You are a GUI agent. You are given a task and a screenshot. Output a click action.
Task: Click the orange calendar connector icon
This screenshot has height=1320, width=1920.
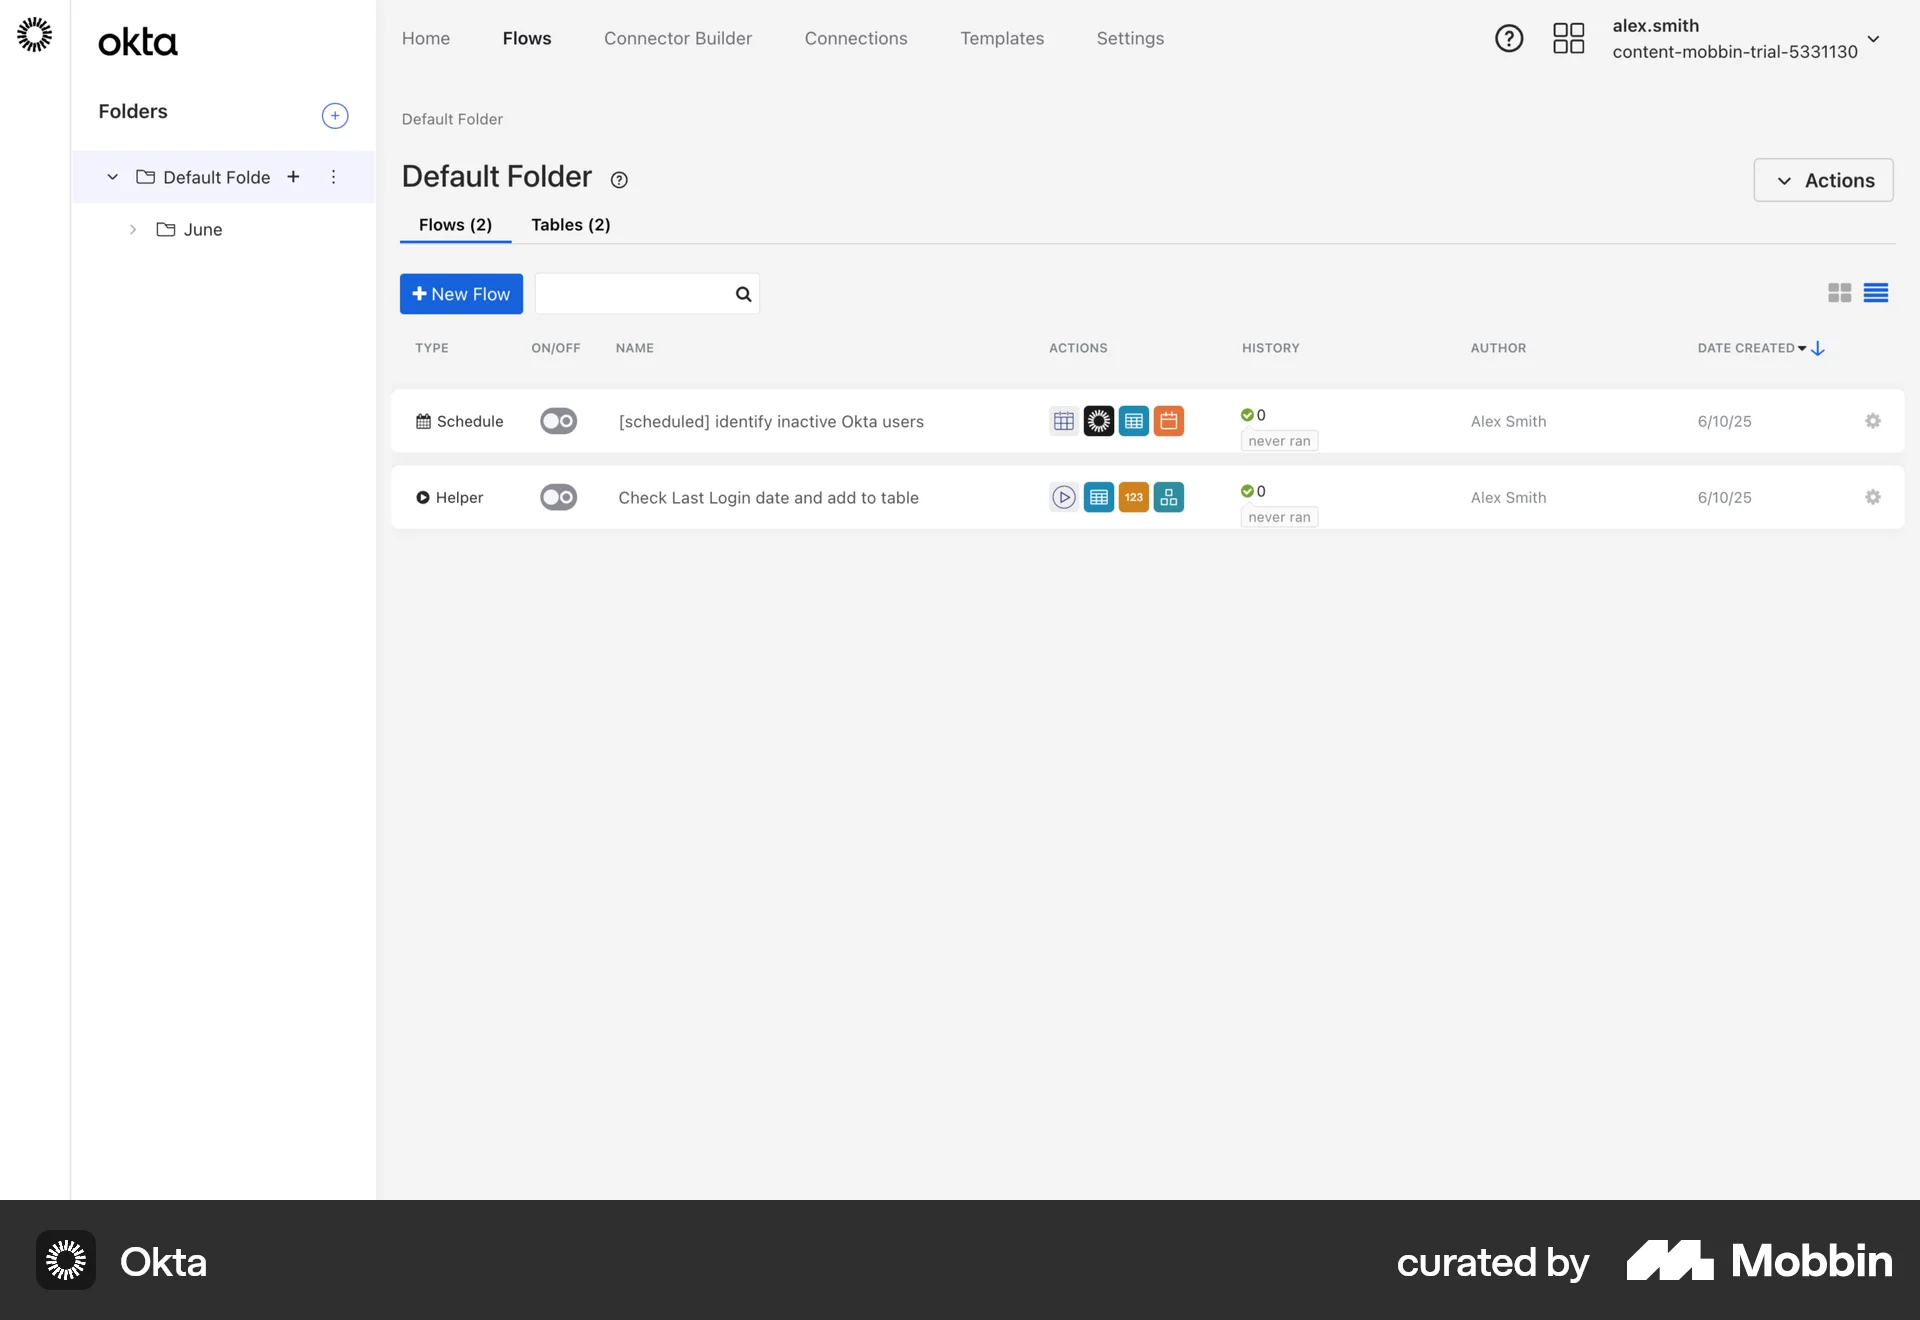[x=1168, y=421]
